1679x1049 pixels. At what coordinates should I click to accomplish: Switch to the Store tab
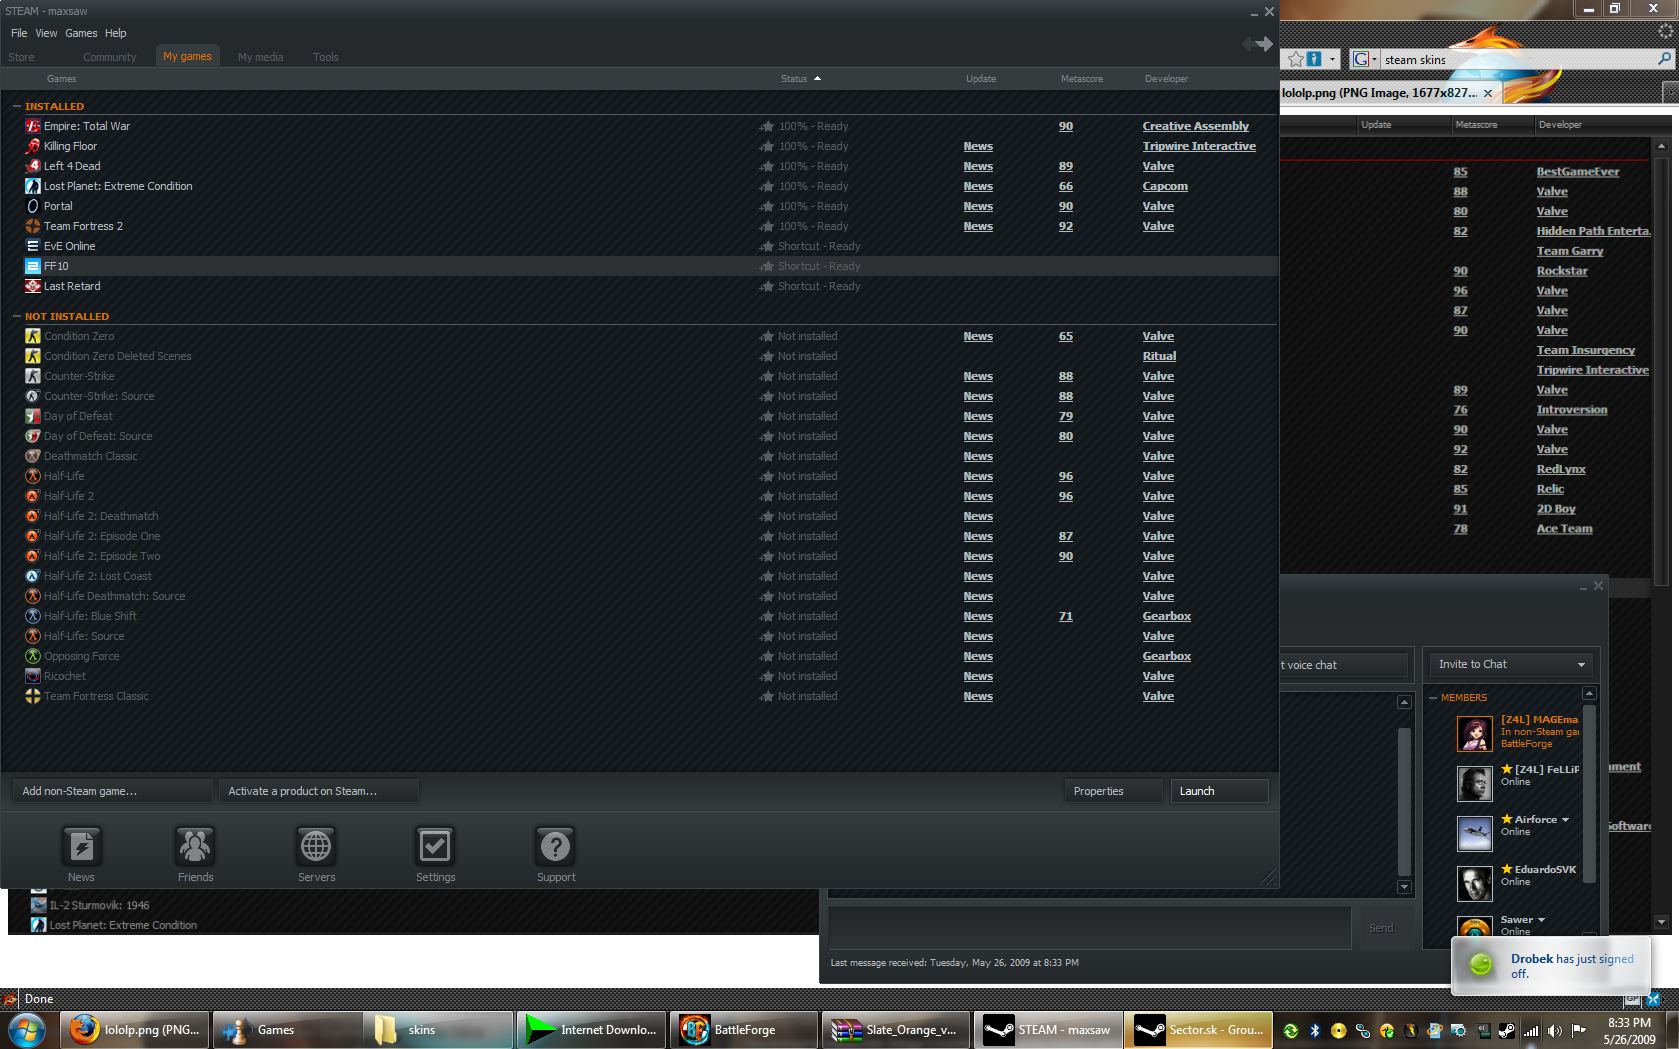[x=21, y=57]
